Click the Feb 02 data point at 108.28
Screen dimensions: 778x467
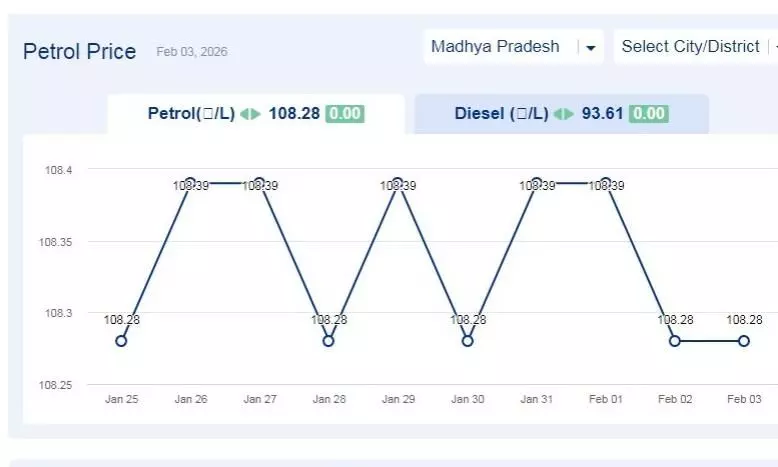tap(675, 341)
